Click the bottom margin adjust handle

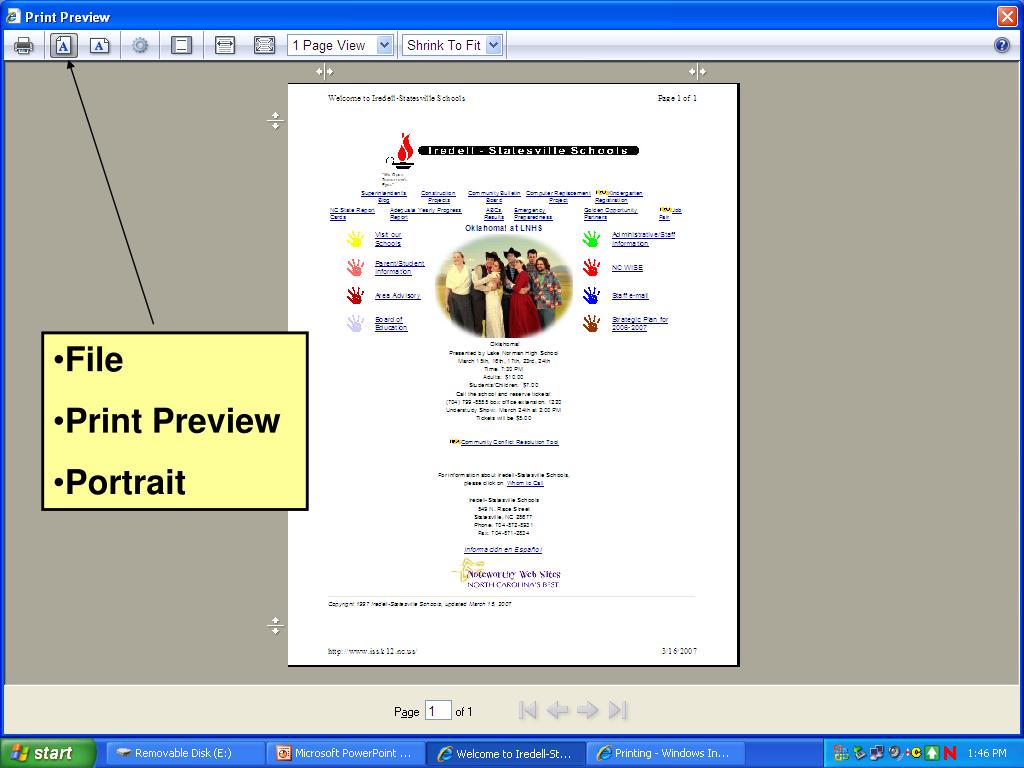(x=275, y=626)
